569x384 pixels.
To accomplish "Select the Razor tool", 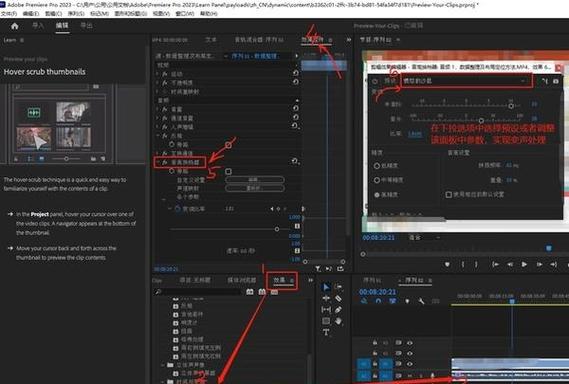I will click(x=338, y=298).
